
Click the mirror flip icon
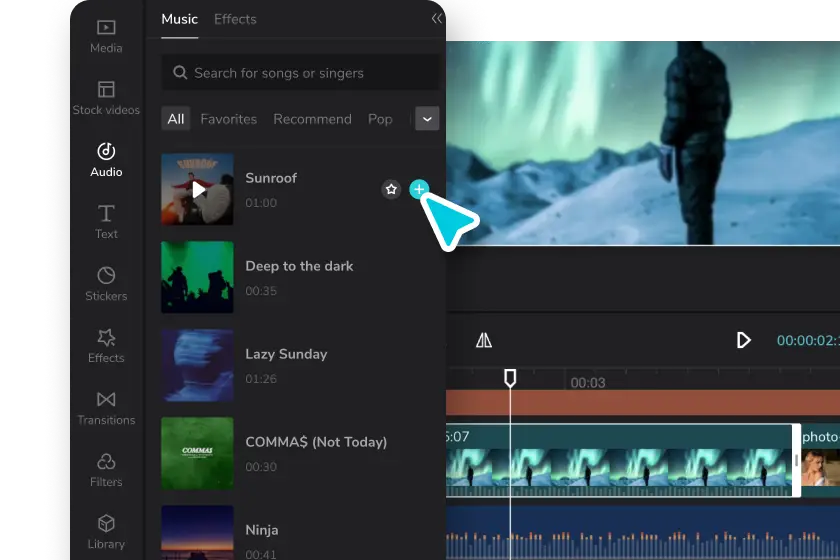click(x=484, y=340)
